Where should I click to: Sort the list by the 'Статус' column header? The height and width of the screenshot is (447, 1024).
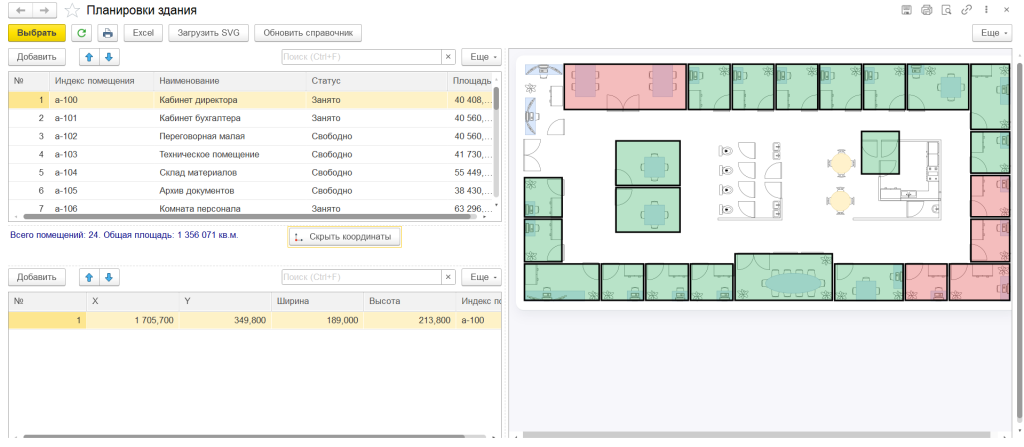(x=326, y=80)
